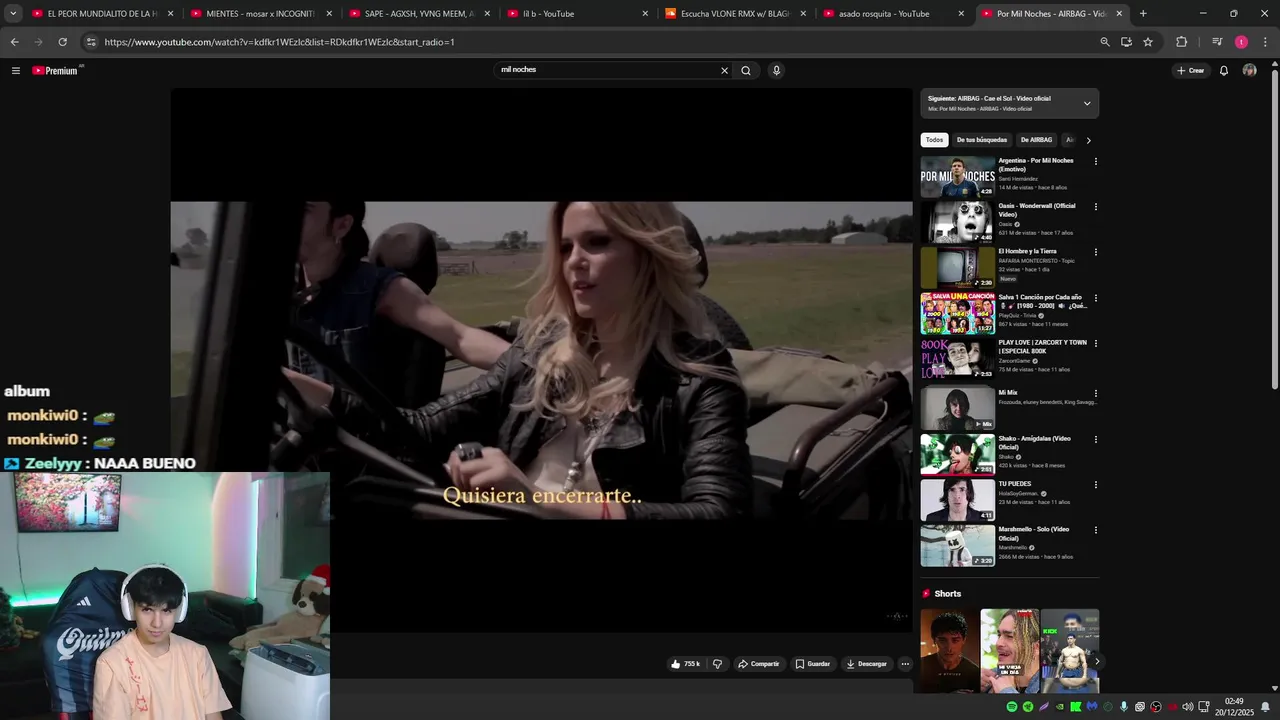This screenshot has height=720, width=1280.
Task: Go back with the browser back arrow
Action: (x=14, y=42)
